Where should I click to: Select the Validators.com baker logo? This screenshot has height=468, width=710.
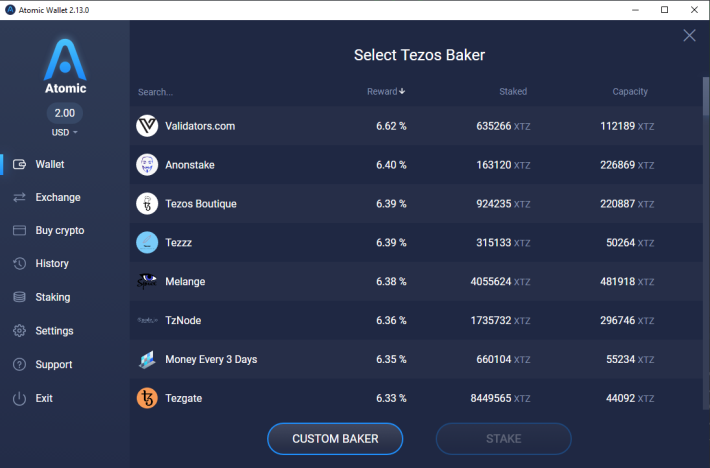[147, 126]
